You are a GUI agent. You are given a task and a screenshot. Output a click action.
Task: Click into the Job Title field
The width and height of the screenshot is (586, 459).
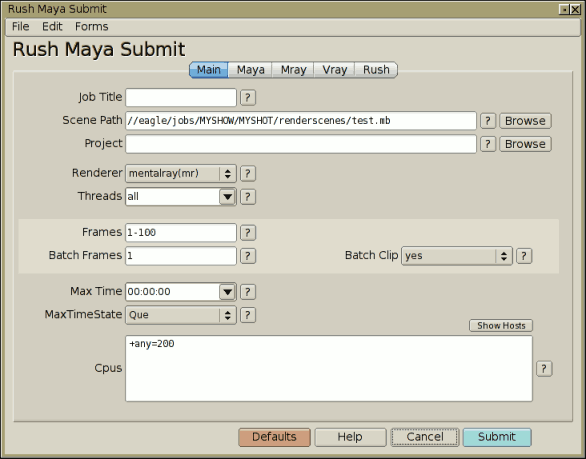[181, 98]
